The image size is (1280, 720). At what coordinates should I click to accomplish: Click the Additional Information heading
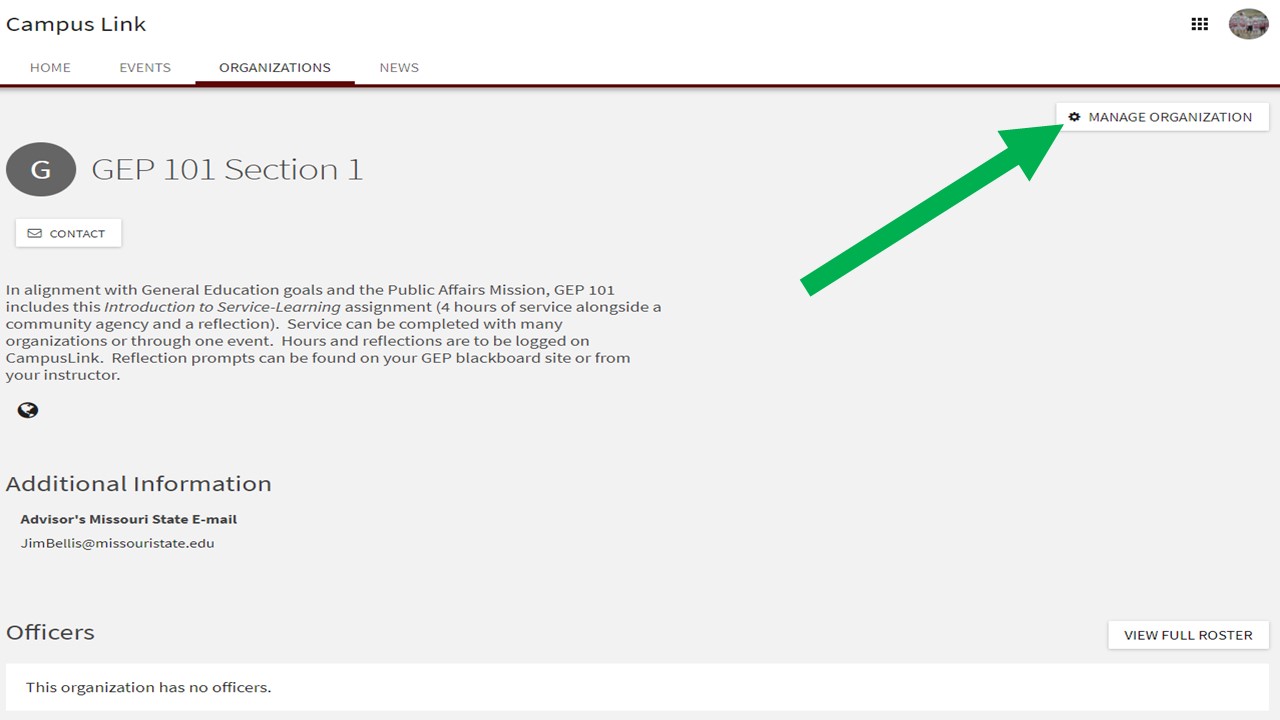point(139,484)
